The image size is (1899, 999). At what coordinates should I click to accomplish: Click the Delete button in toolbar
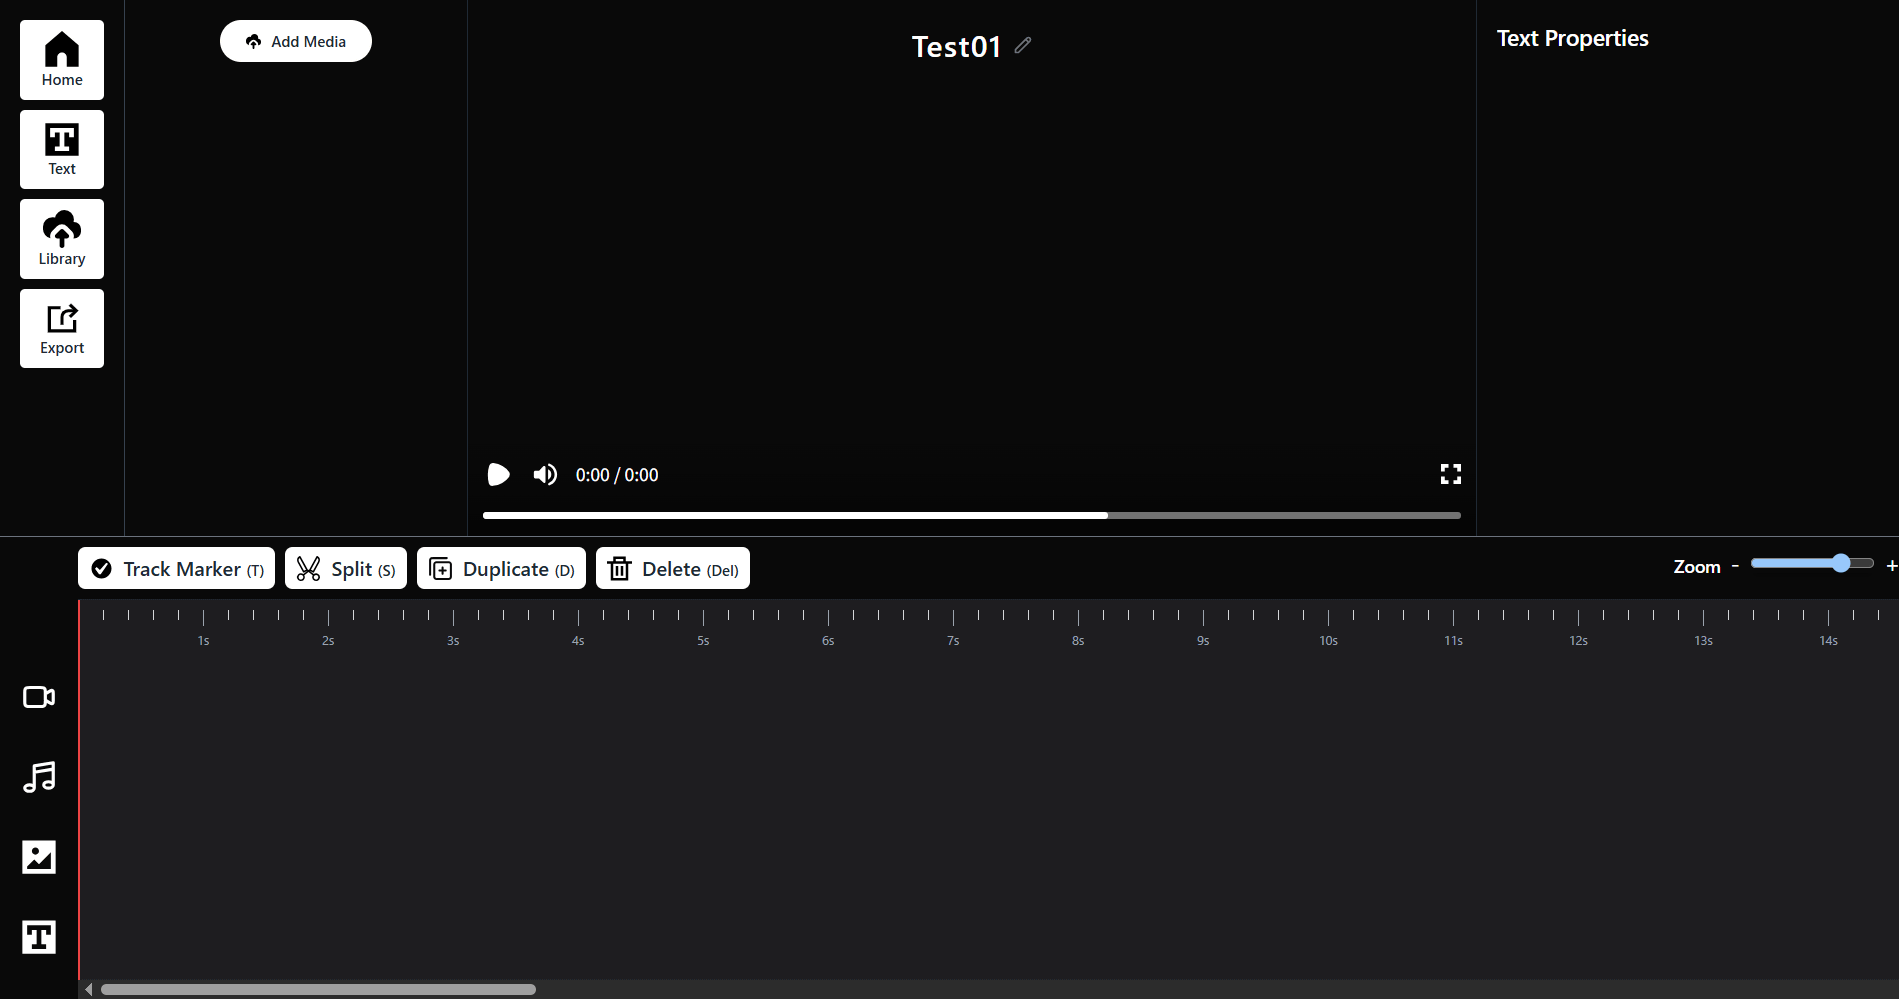(673, 568)
